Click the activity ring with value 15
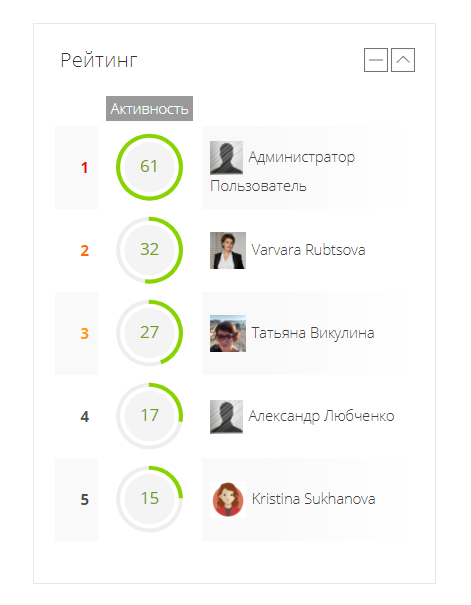The width and height of the screenshot is (471, 605). click(x=149, y=499)
